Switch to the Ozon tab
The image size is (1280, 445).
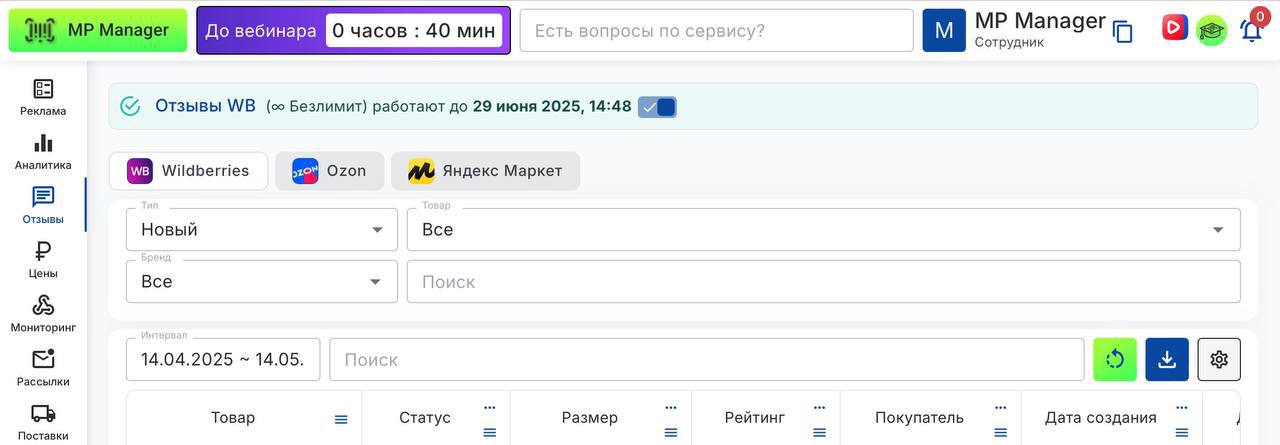click(329, 171)
